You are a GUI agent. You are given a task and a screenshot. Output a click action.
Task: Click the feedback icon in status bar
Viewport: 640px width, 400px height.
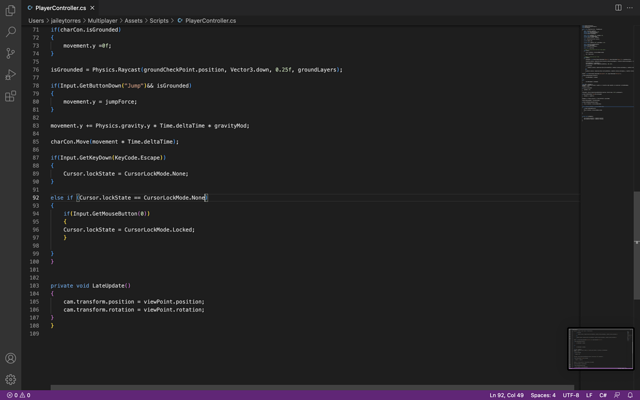point(617,395)
